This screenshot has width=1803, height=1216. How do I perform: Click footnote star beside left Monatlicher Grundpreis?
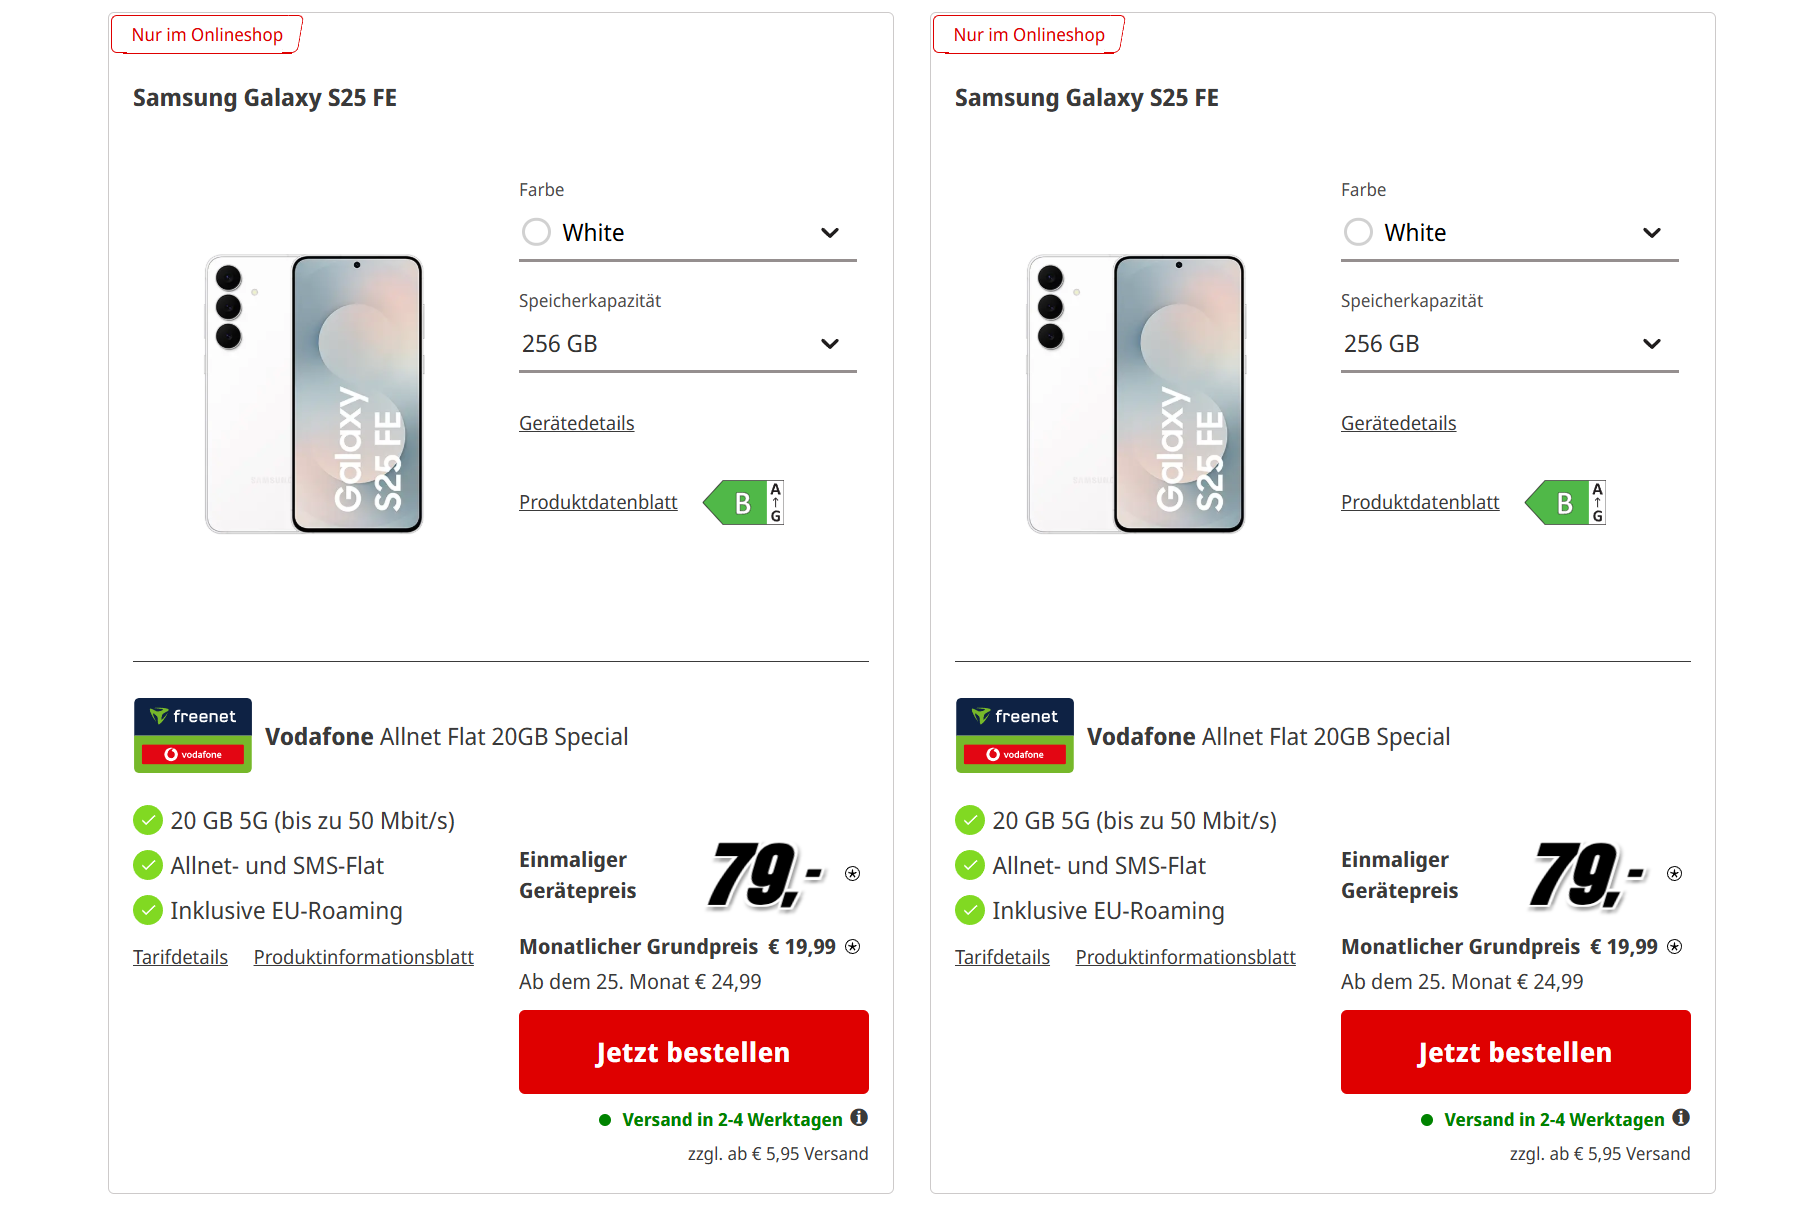853,946
